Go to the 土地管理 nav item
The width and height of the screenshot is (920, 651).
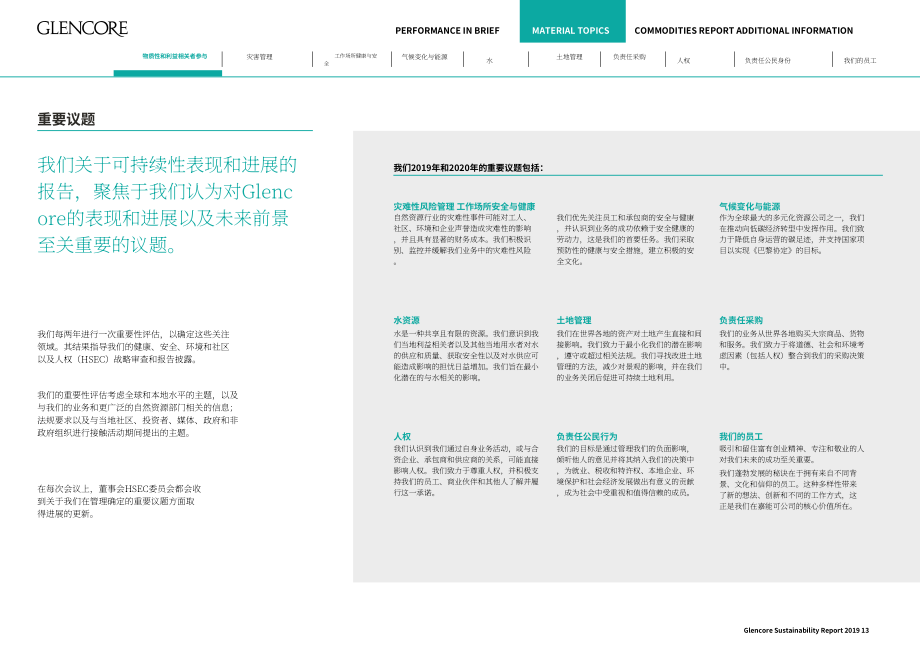click(x=569, y=57)
